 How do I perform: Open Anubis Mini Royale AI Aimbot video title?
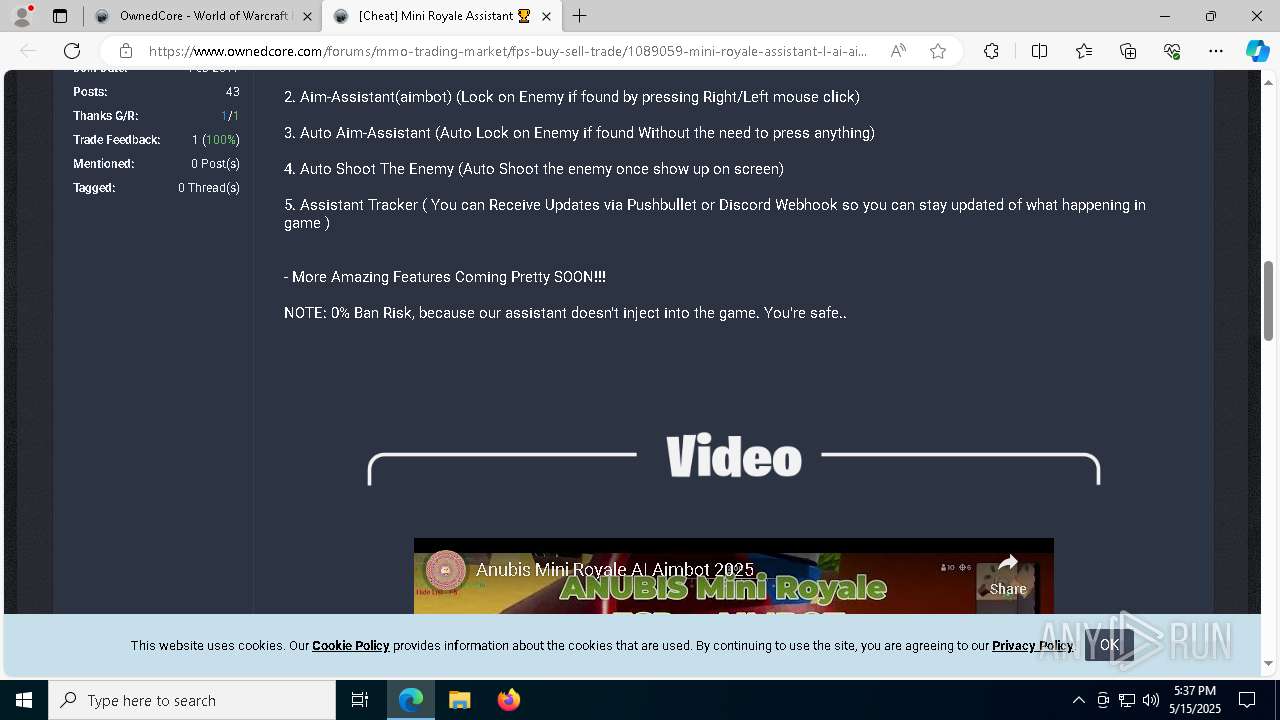(615, 570)
